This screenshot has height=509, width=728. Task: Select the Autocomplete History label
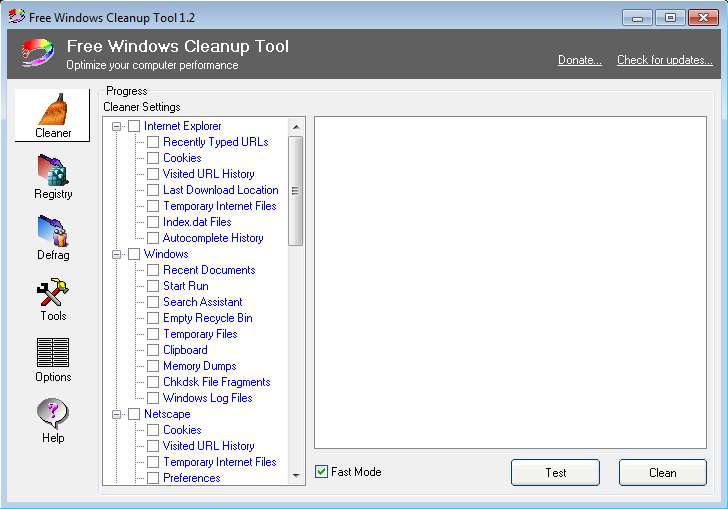213,238
